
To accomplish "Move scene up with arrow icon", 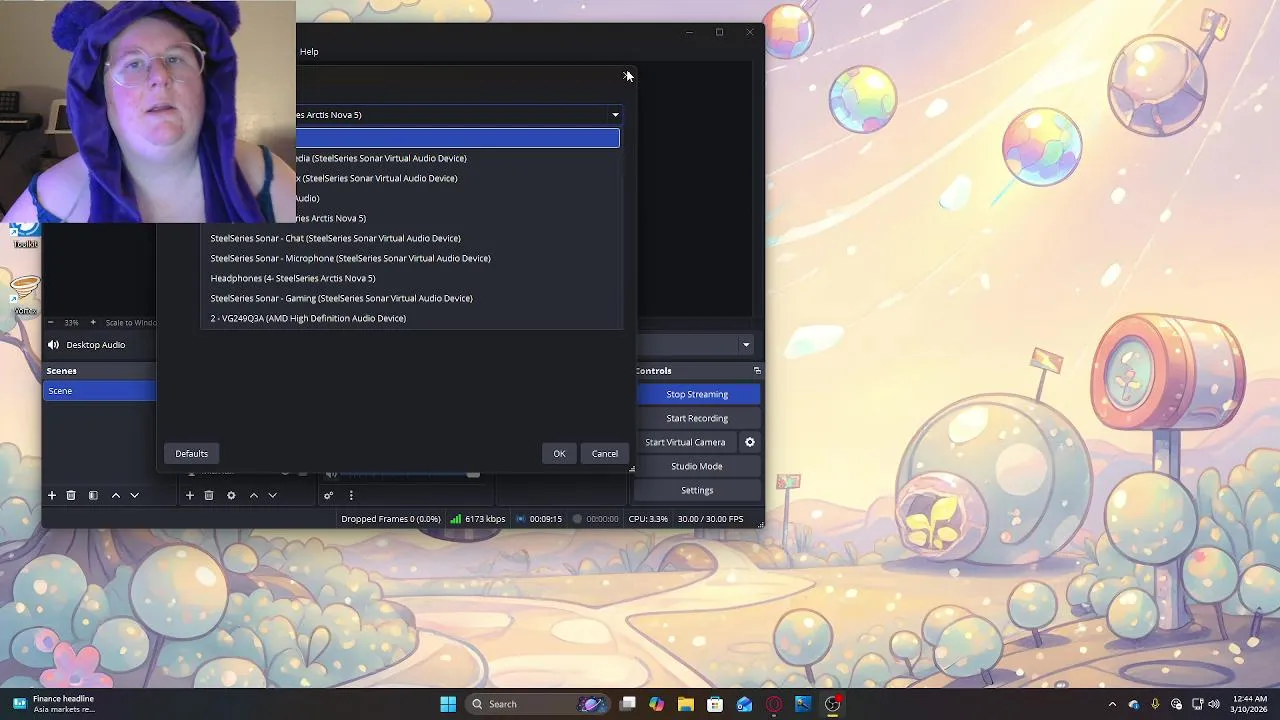I will (x=116, y=495).
